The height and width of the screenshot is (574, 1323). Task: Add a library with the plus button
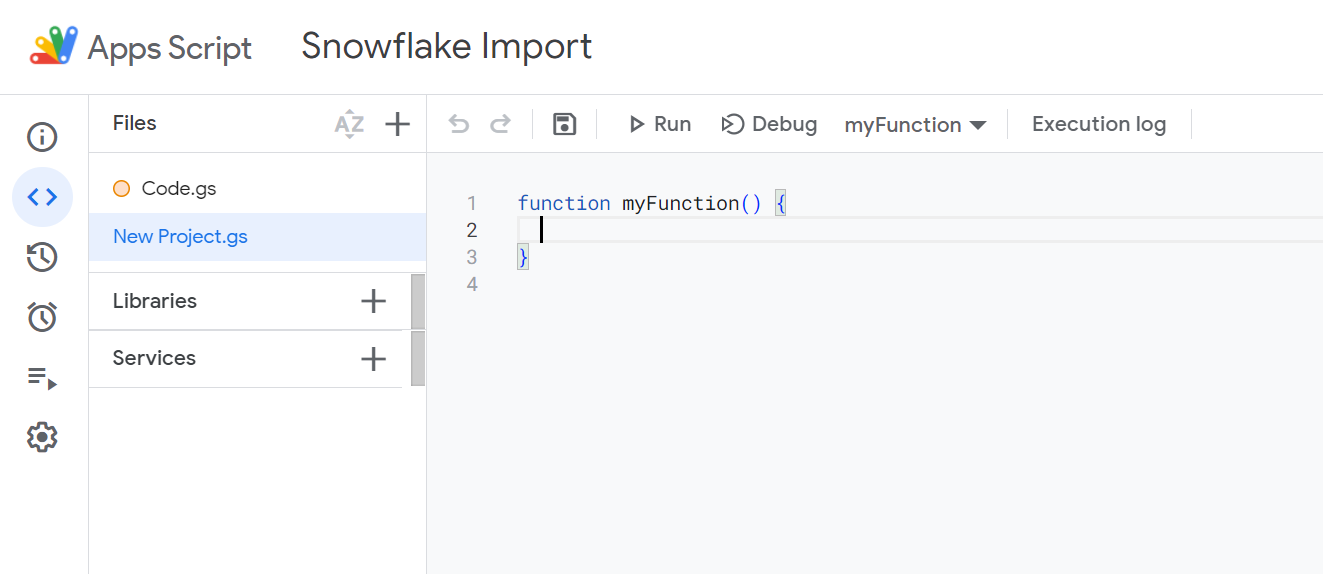click(x=373, y=301)
